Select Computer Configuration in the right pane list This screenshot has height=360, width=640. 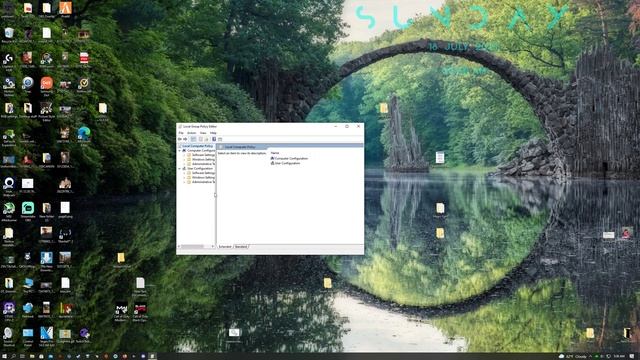pos(289,158)
